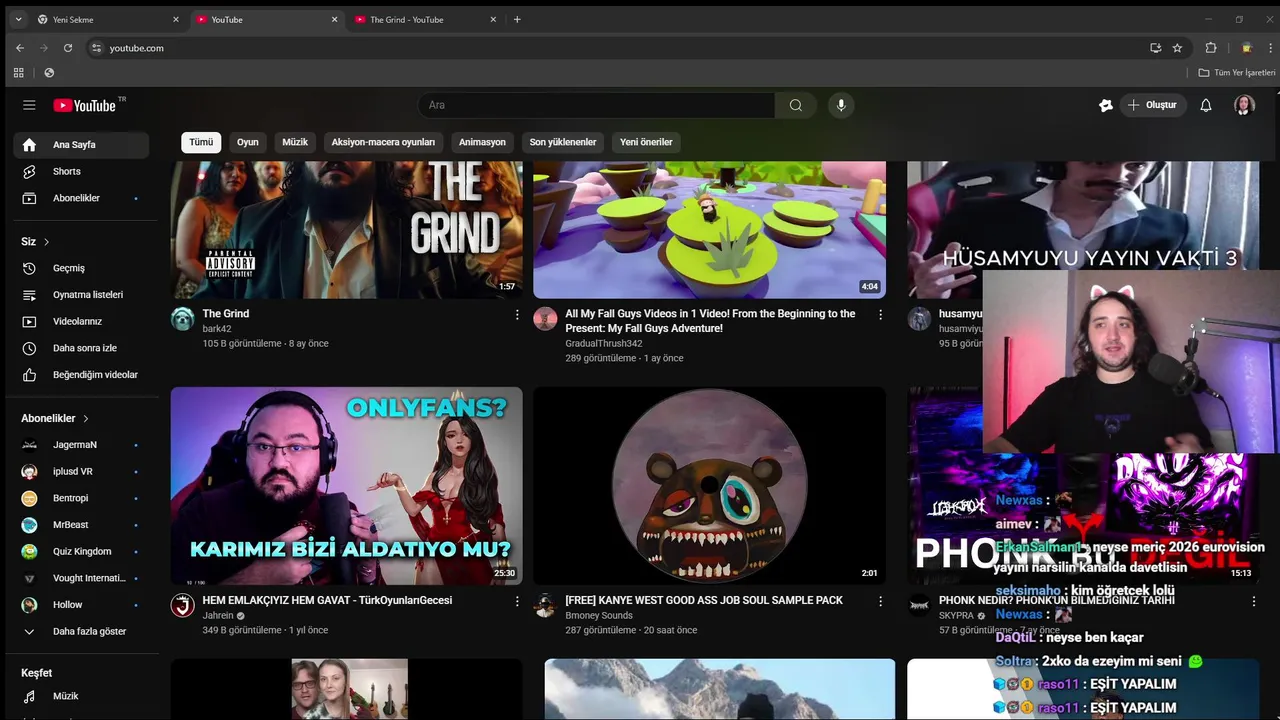1280x720 pixels.
Task: Go to Ana Sayfa in sidebar
Action: (x=81, y=144)
